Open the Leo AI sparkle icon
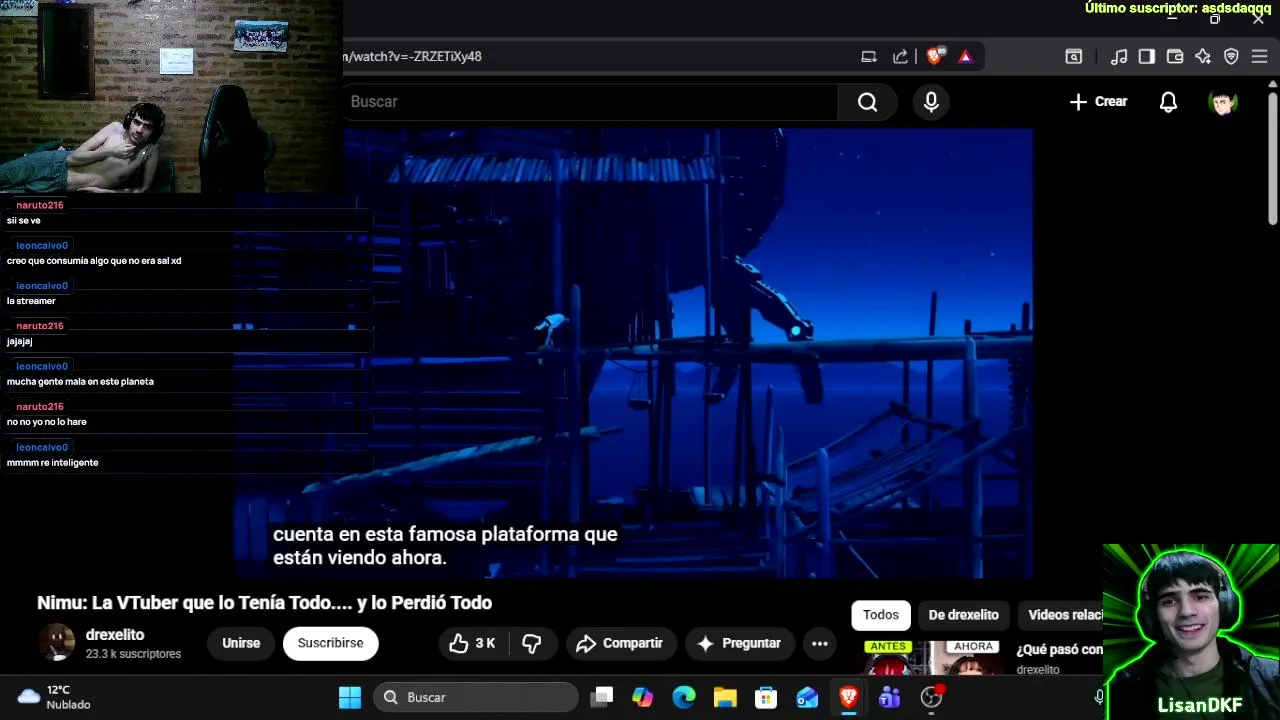Screen dimensions: 1280x720 (x=1203, y=57)
